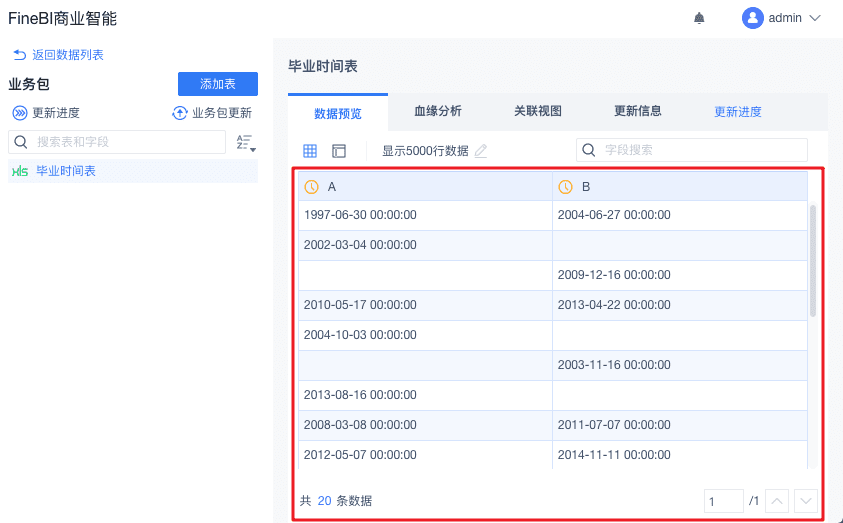Click the table's vertical scrollbar

pyautogui.click(x=813, y=261)
